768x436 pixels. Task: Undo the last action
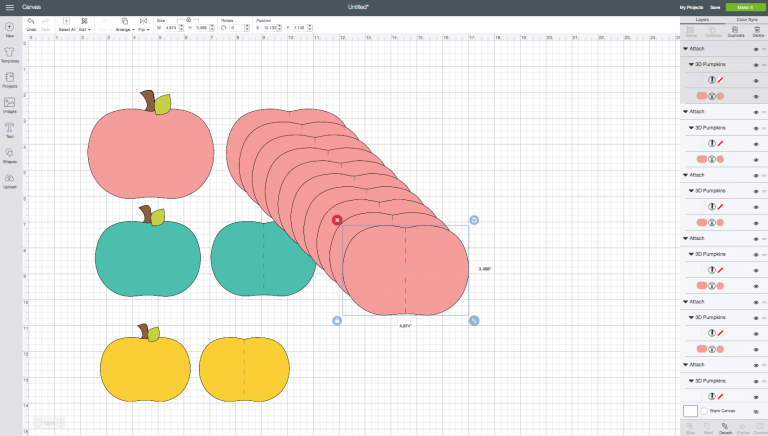31,24
